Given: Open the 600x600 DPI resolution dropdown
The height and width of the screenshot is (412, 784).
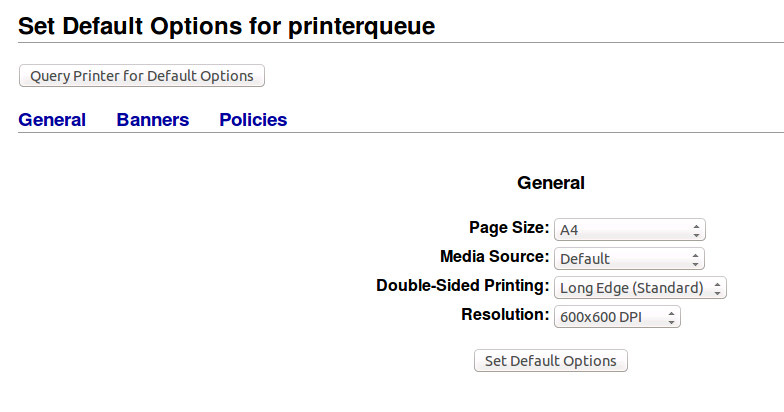Looking at the screenshot, I should tap(617, 316).
